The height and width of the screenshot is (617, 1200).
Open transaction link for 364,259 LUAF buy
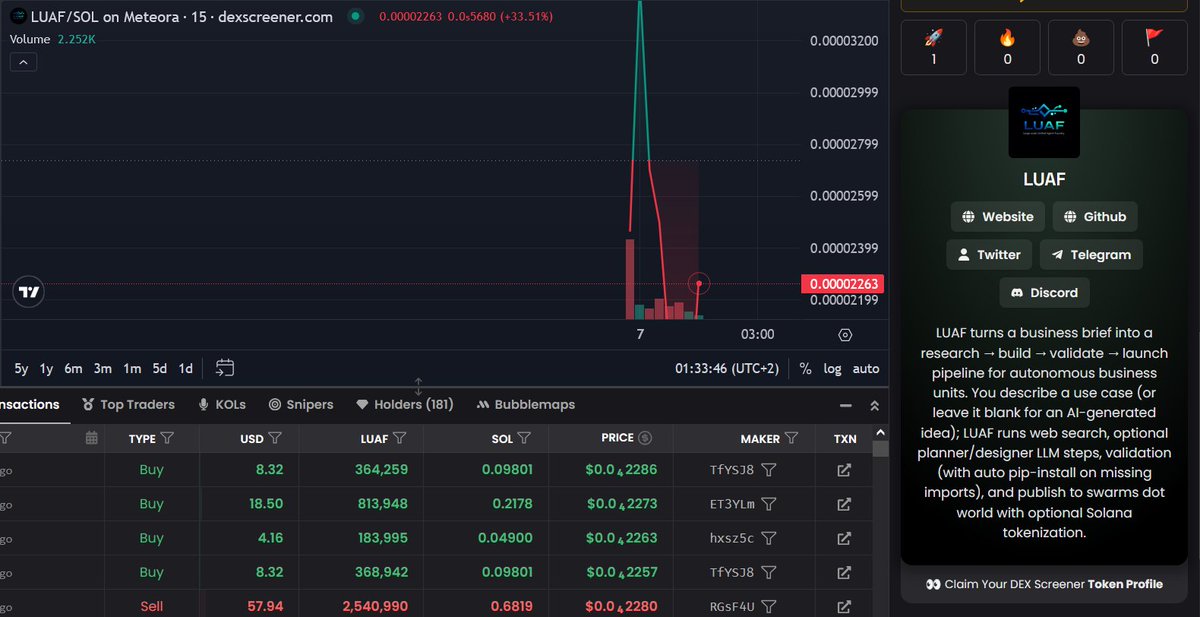coord(844,470)
